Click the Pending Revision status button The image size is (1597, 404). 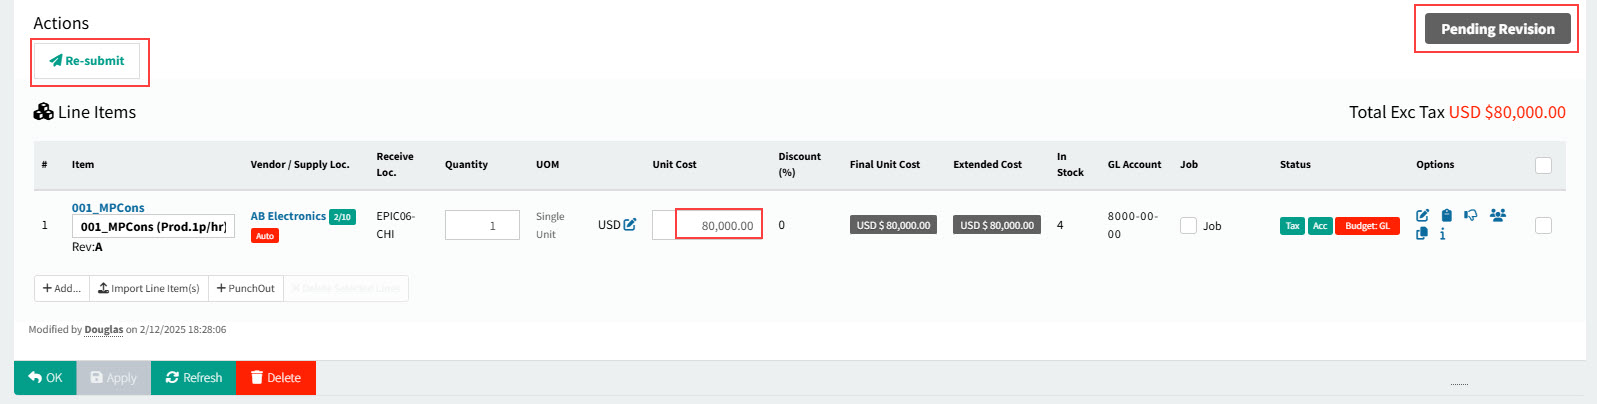(x=1497, y=29)
